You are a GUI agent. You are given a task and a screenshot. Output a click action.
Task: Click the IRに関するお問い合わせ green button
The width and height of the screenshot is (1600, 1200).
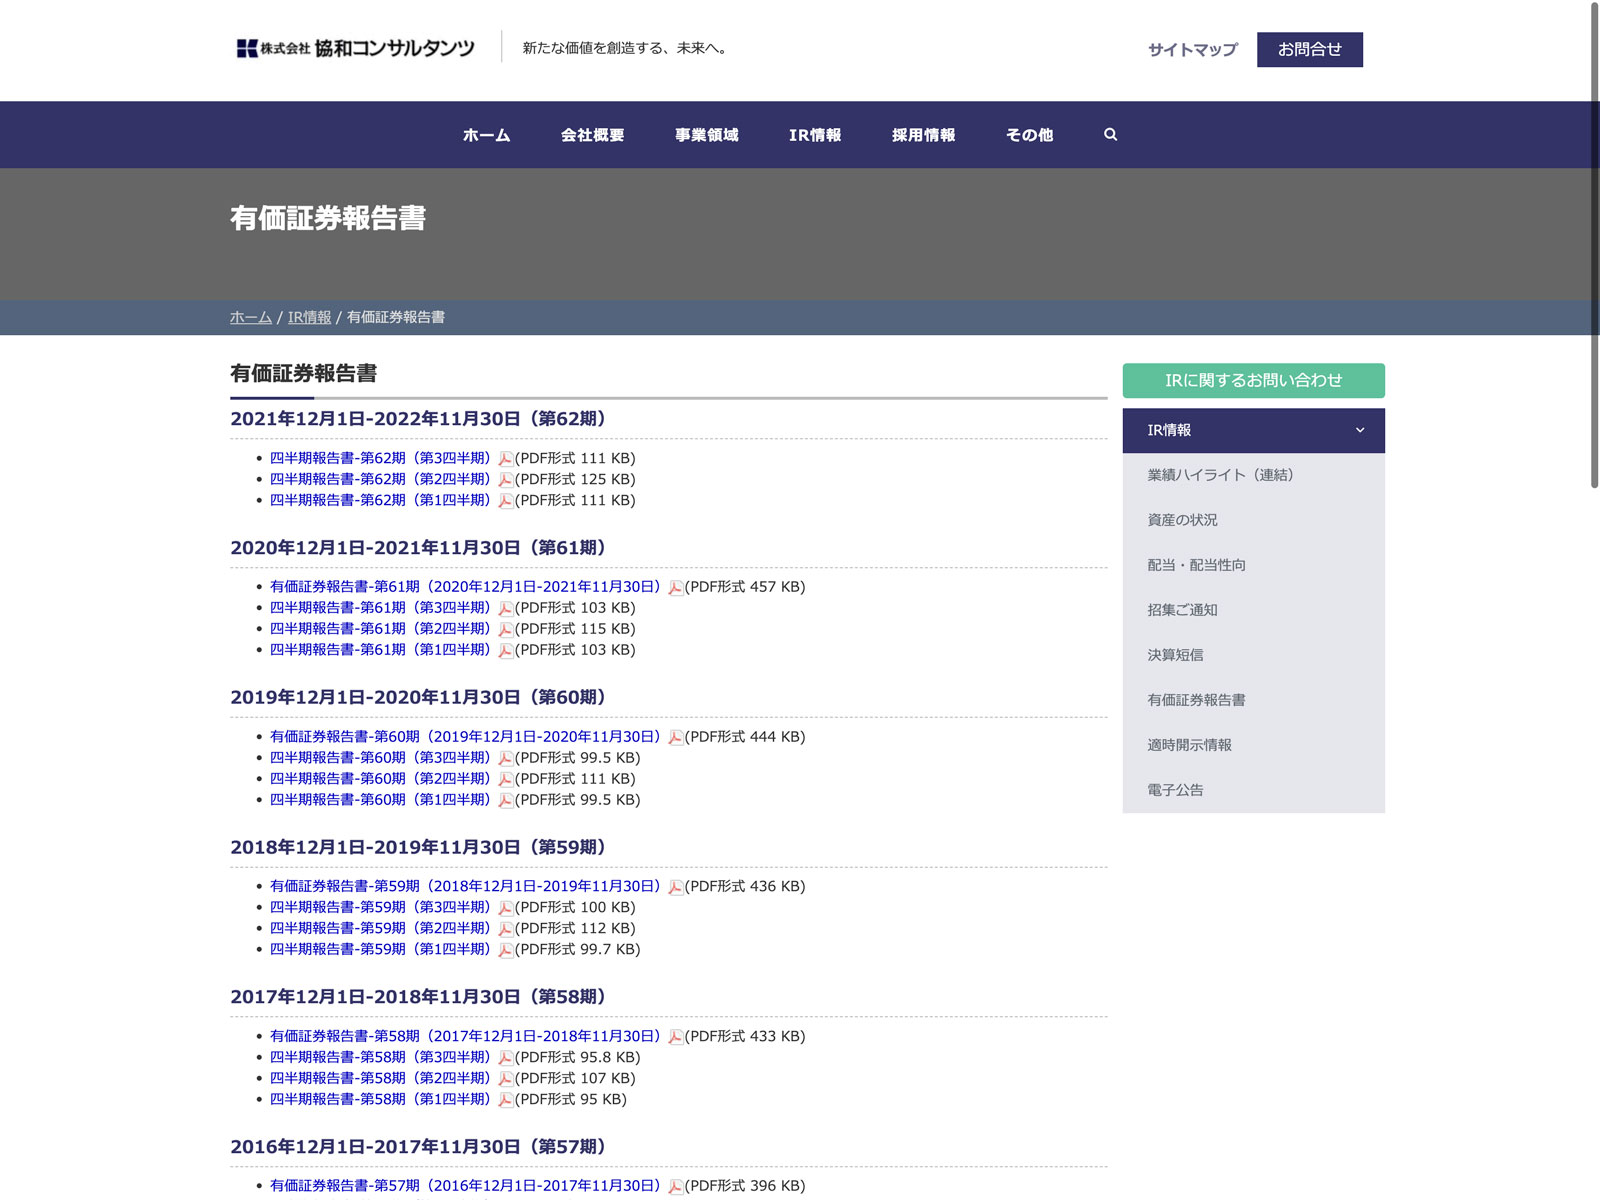[x=1253, y=381]
